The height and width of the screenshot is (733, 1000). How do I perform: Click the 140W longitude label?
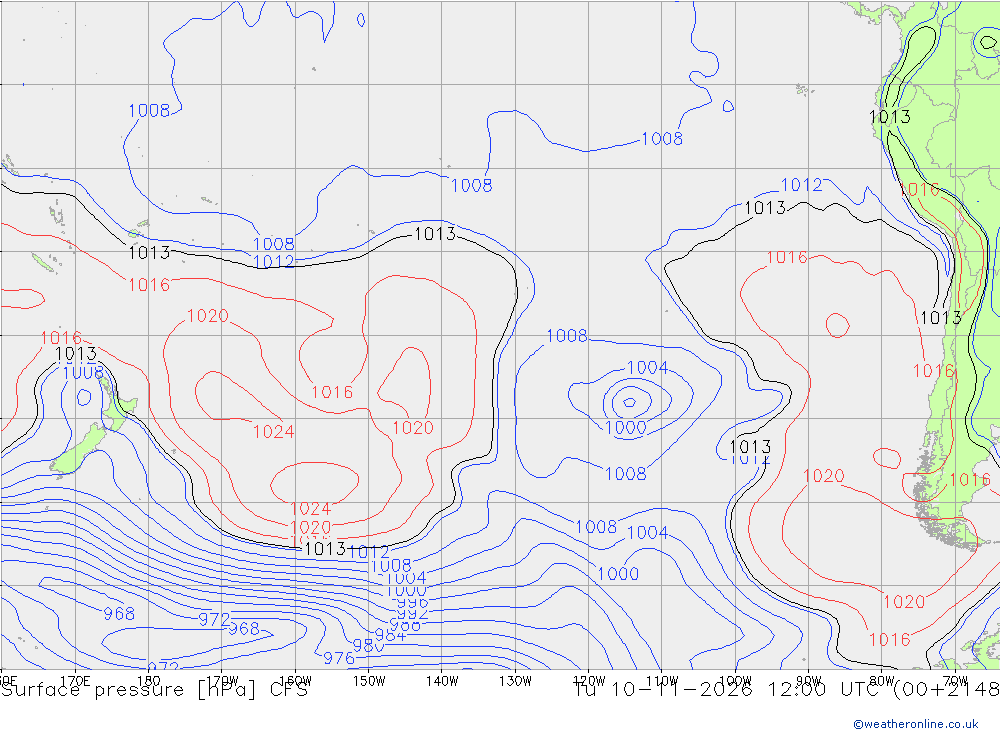(x=442, y=681)
